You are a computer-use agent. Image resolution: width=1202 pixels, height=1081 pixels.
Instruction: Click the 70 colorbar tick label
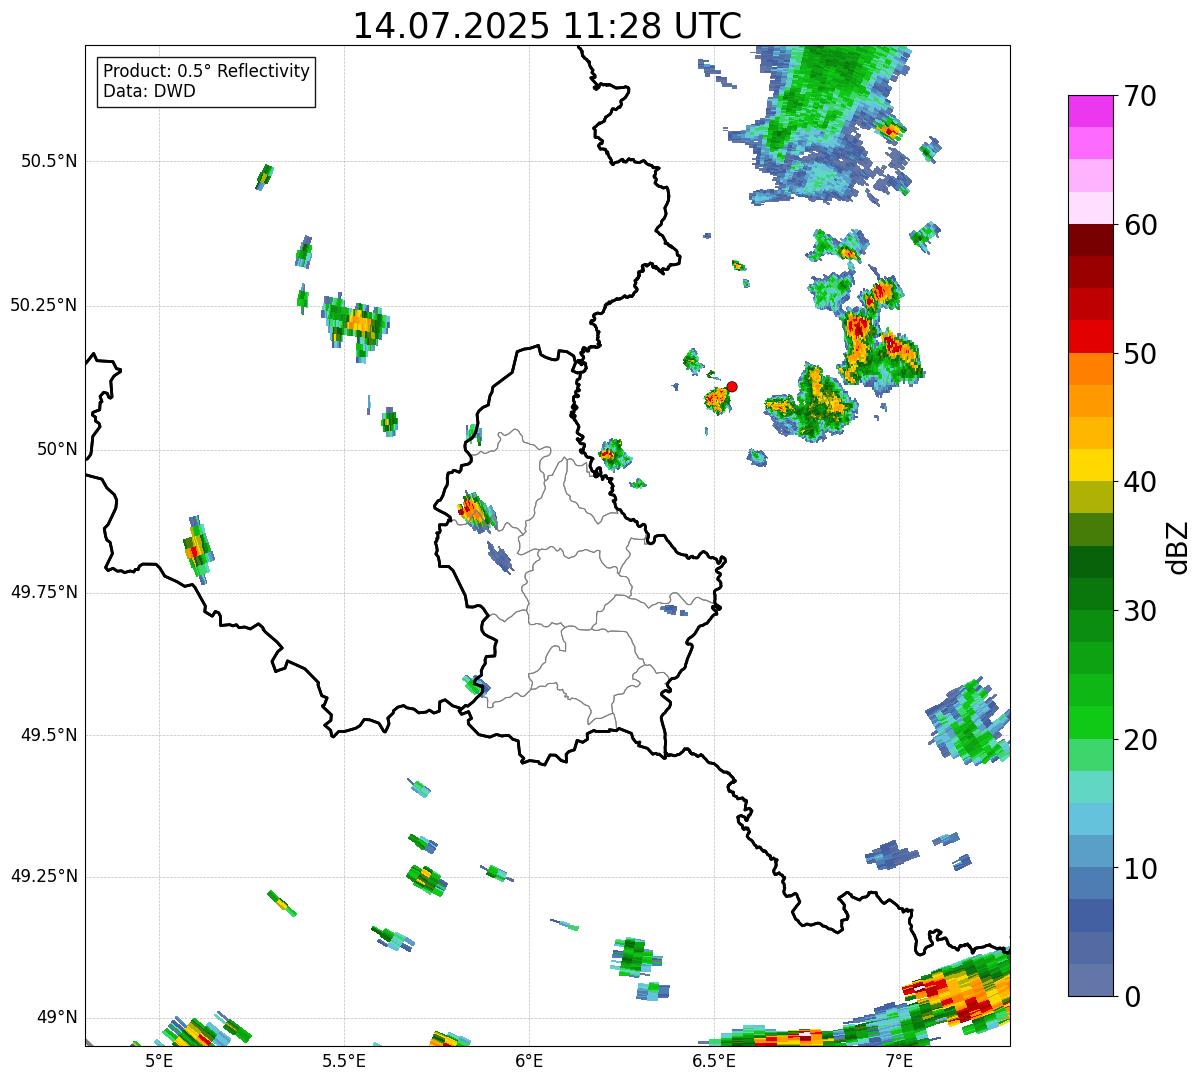click(x=1139, y=96)
